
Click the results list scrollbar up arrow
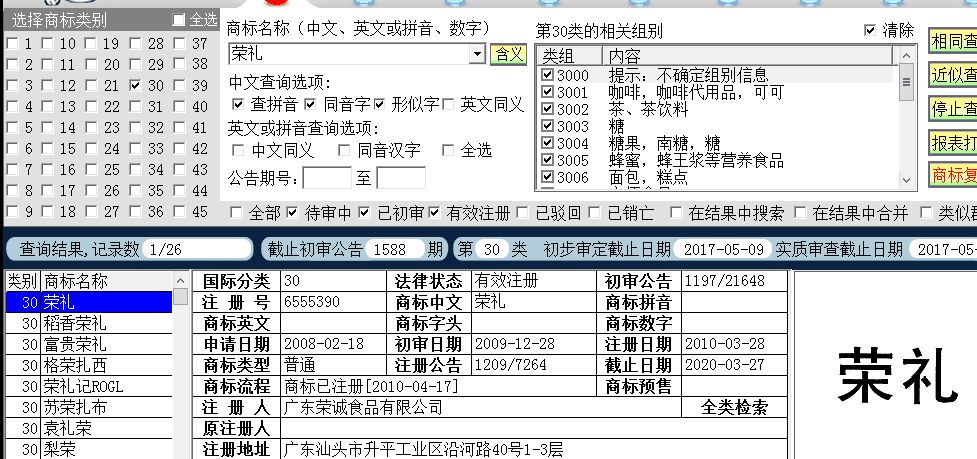click(x=181, y=281)
